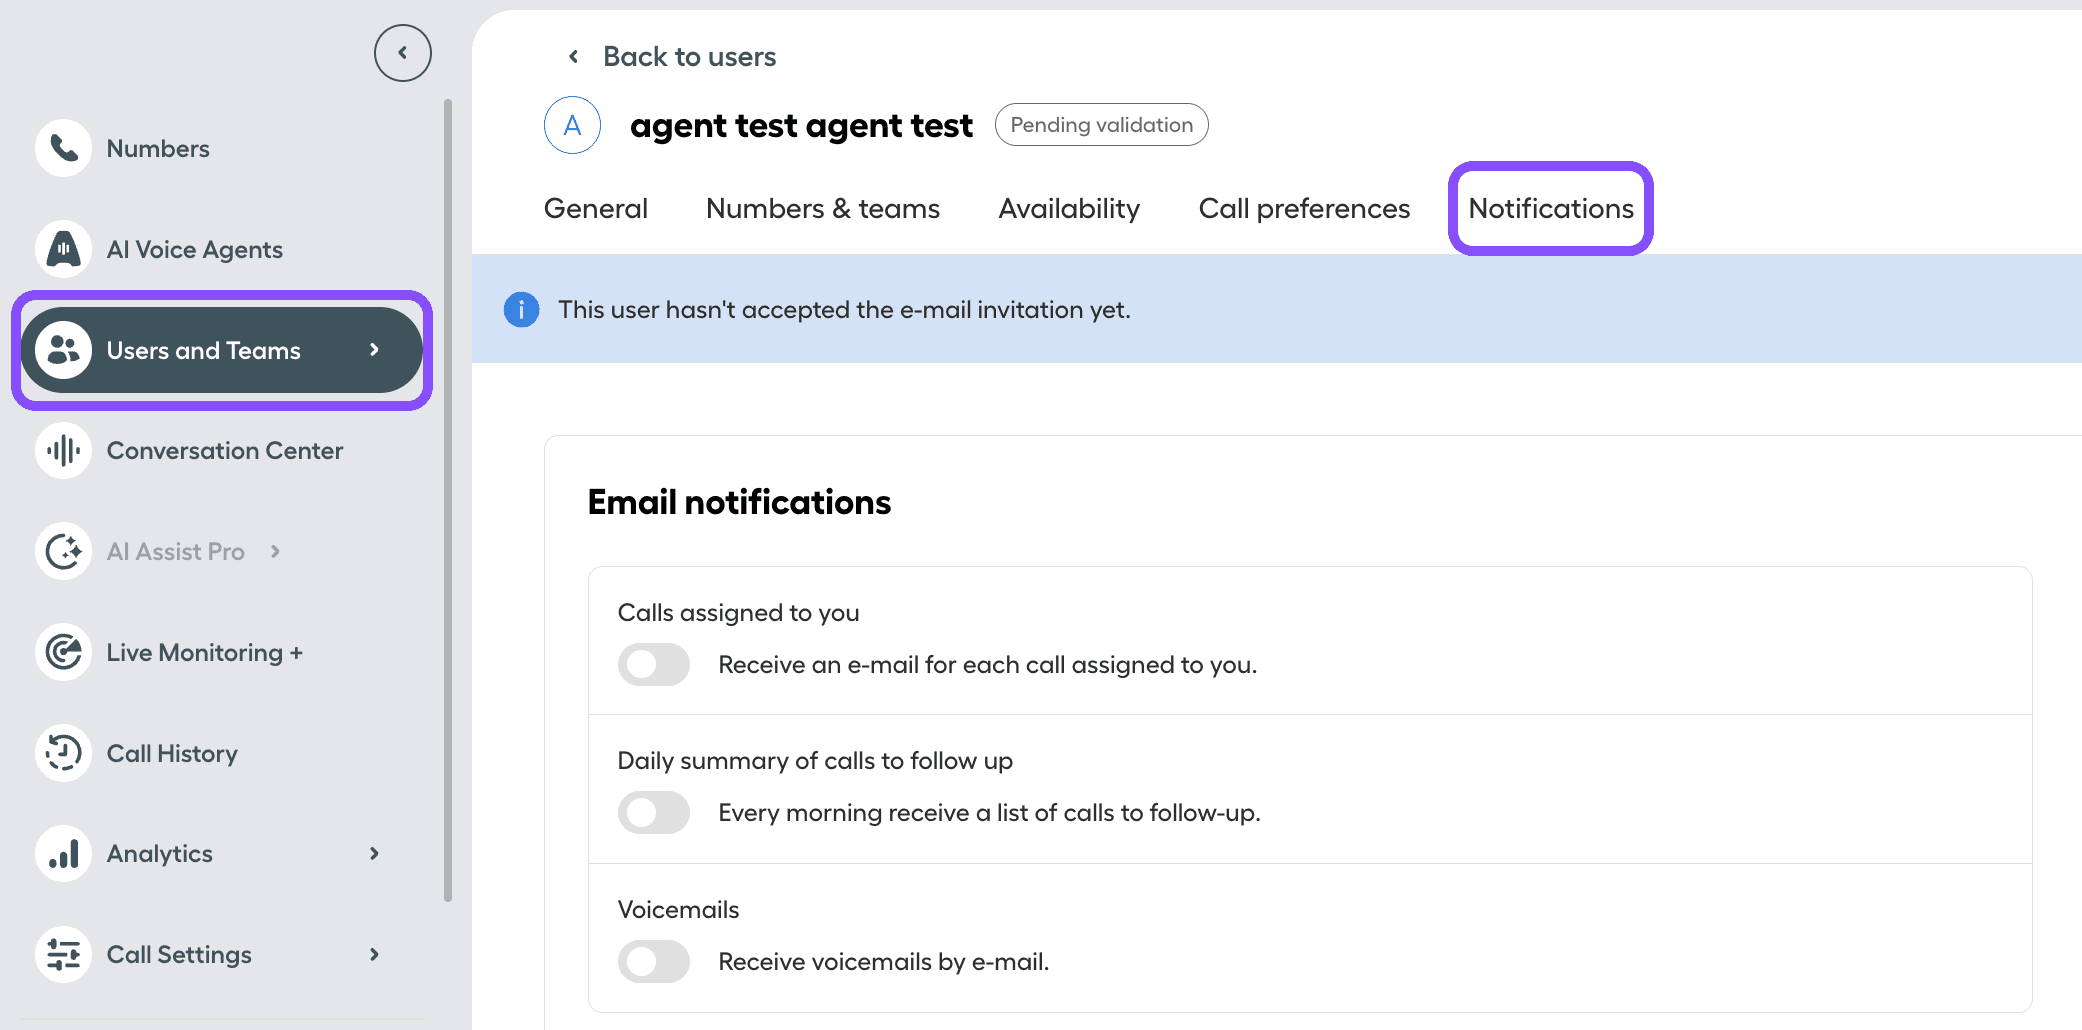
Task: Open Call Settings
Action: tap(178, 954)
